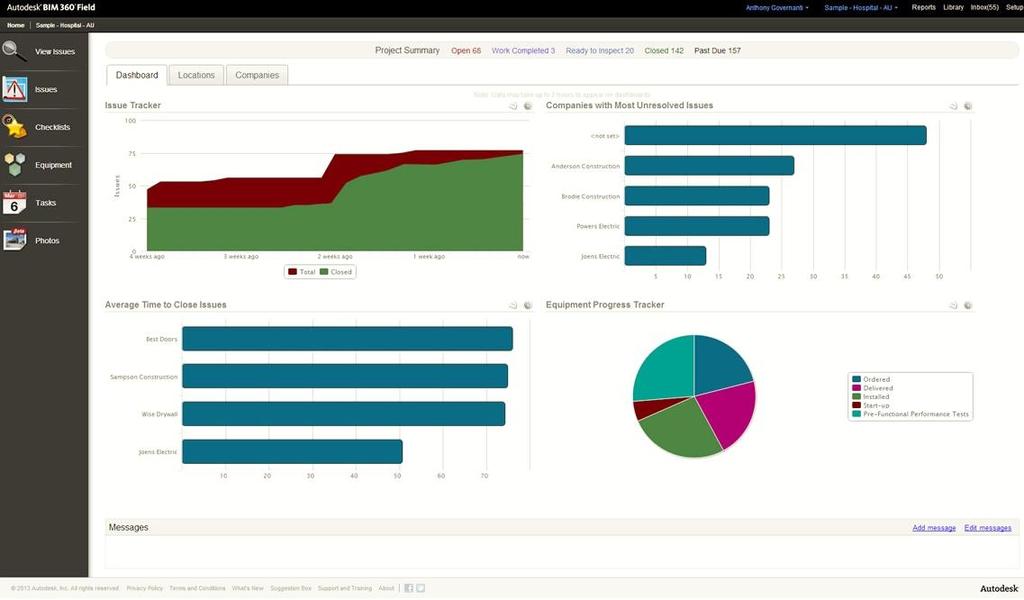1024x600 pixels.
Task: Click the Pre-Functional Performance Tests legend swatch
Action: (x=856, y=414)
